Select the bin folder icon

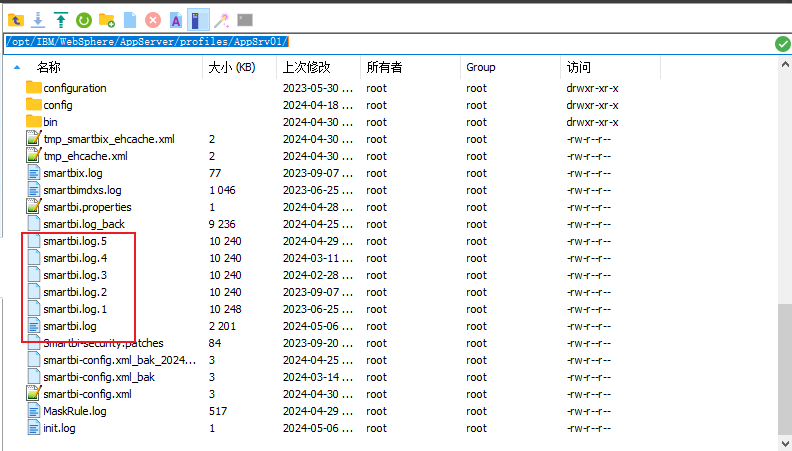tap(34, 121)
